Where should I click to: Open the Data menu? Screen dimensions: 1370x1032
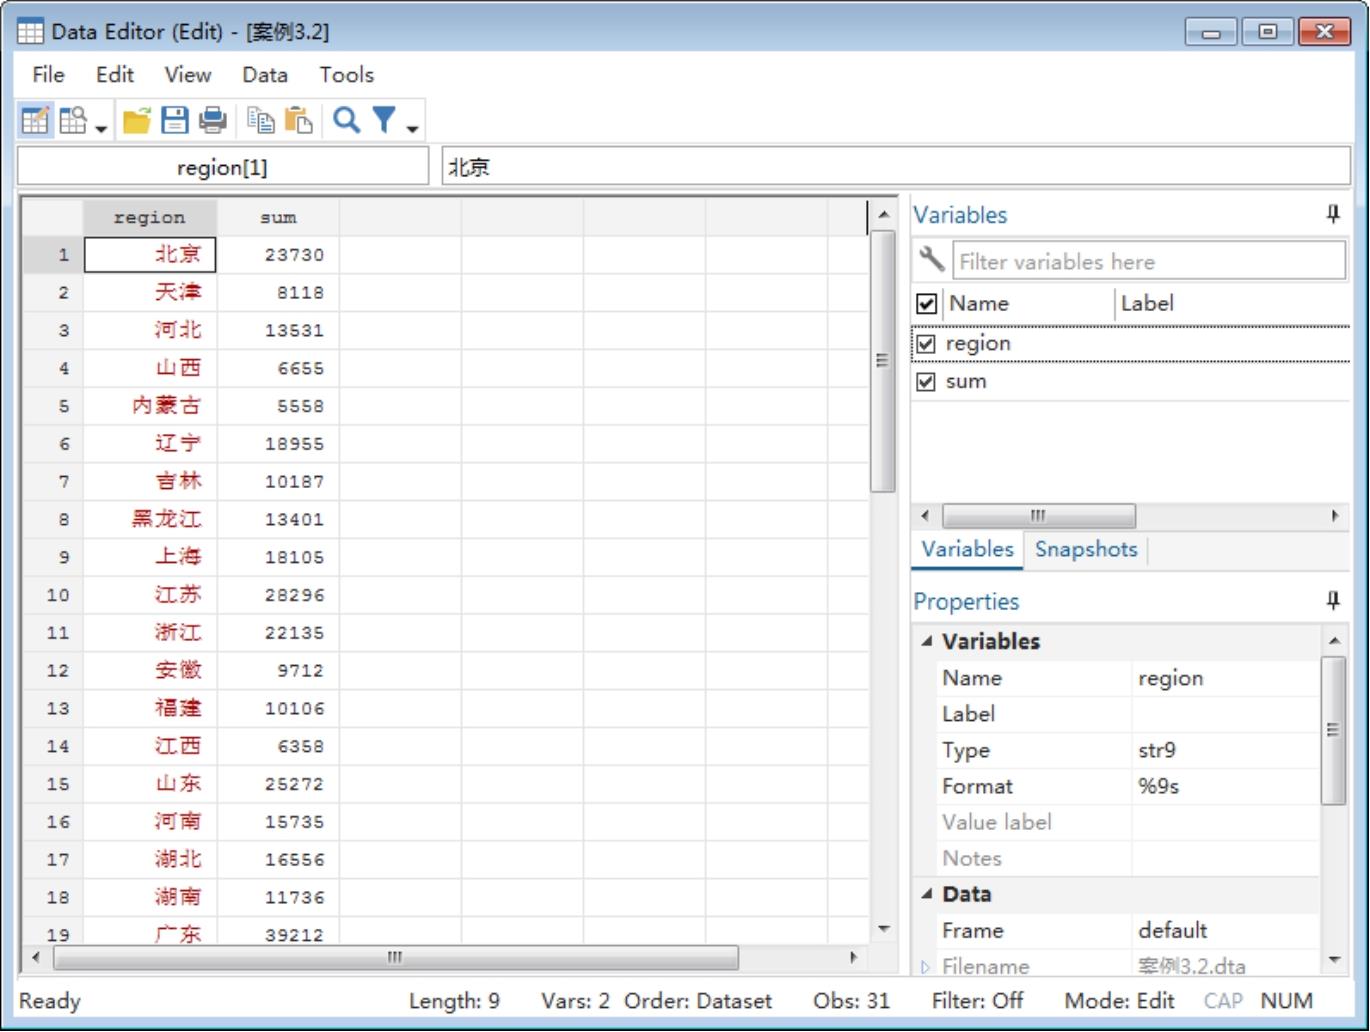tap(264, 75)
